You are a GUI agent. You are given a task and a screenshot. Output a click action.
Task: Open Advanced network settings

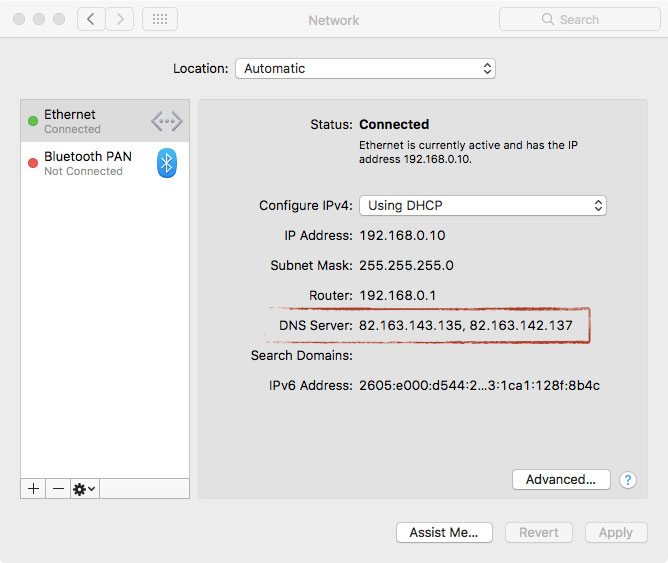[561, 480]
